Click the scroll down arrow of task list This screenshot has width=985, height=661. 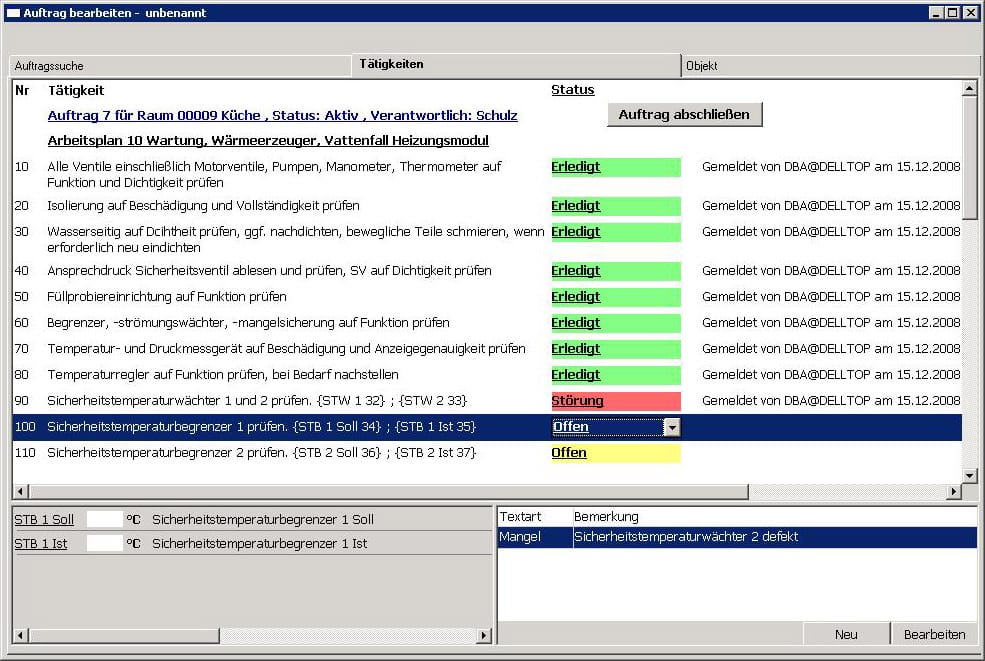970,476
